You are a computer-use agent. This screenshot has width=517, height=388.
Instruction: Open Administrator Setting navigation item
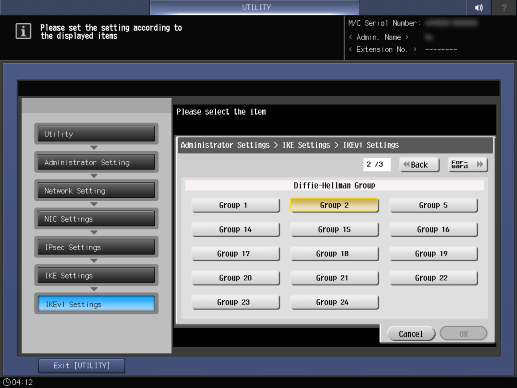(x=96, y=162)
